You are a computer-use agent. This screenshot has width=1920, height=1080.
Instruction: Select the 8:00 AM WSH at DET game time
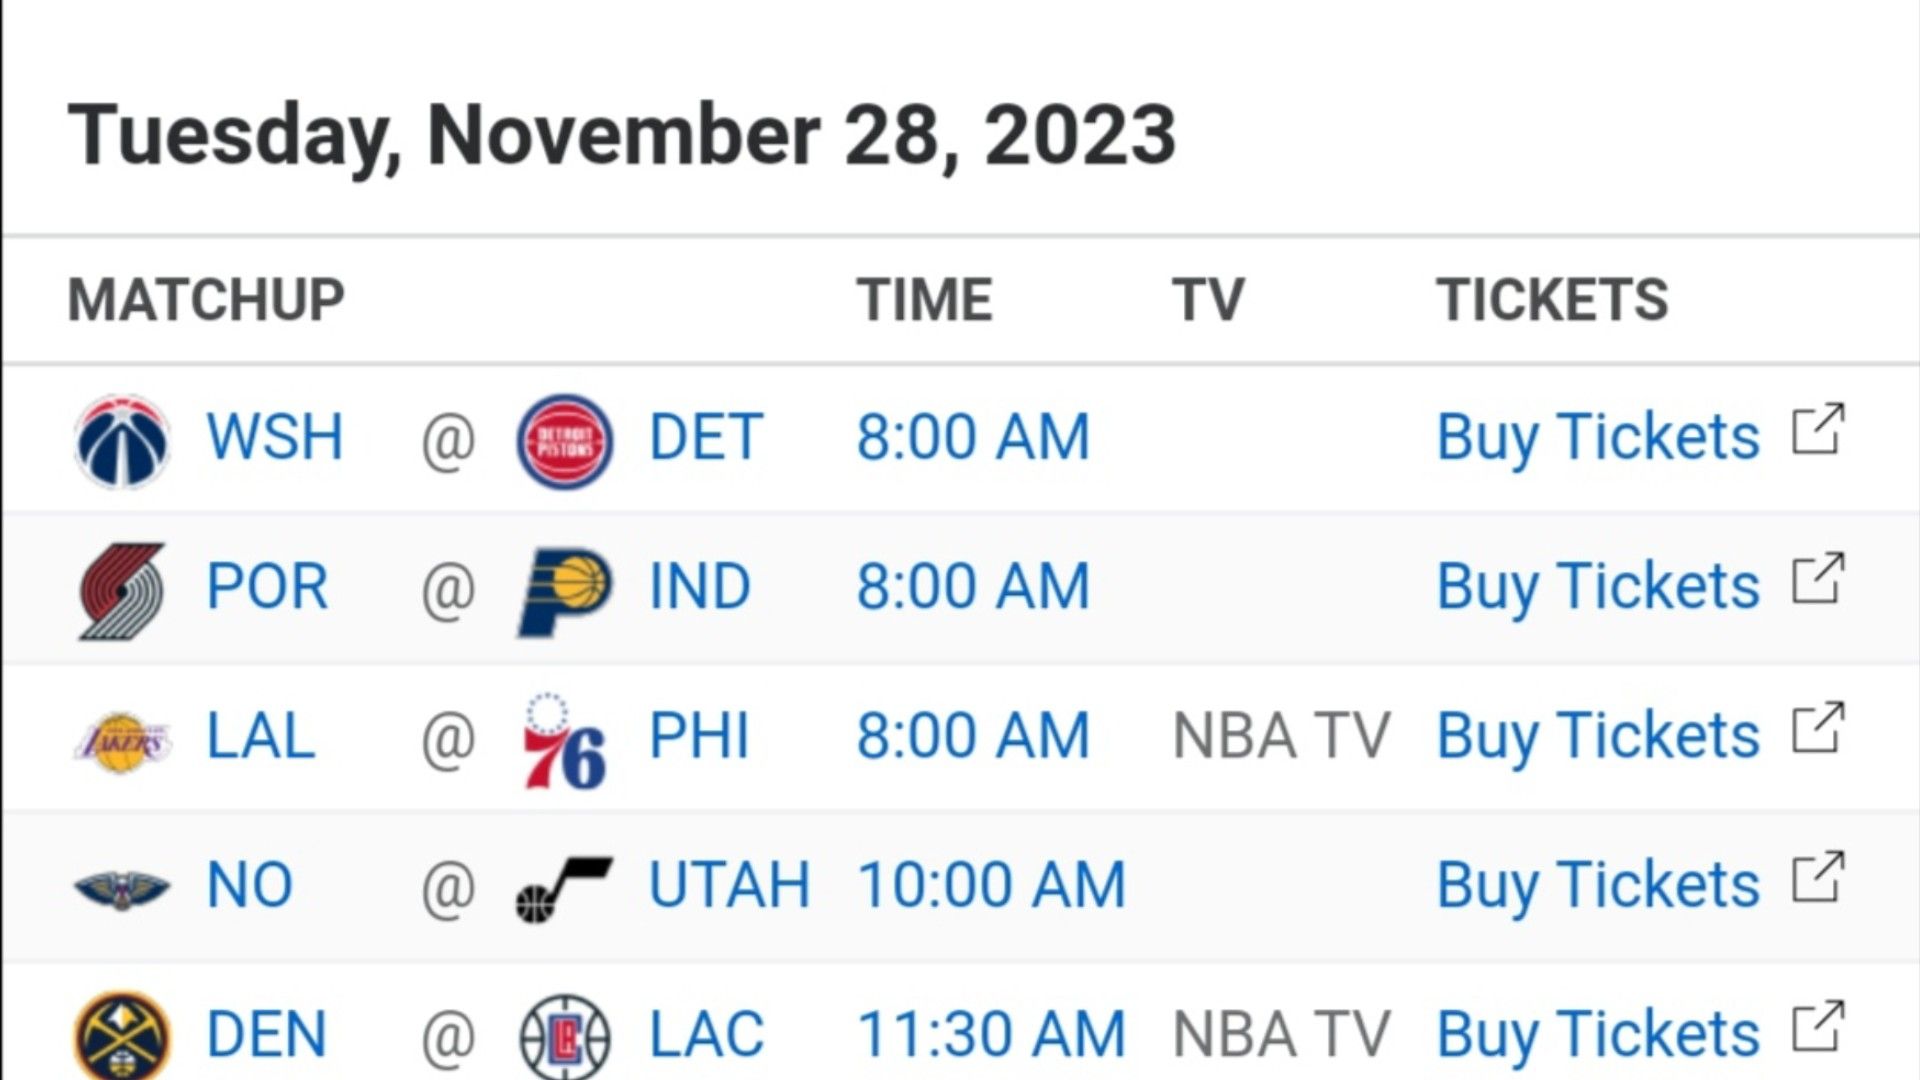[x=972, y=438]
